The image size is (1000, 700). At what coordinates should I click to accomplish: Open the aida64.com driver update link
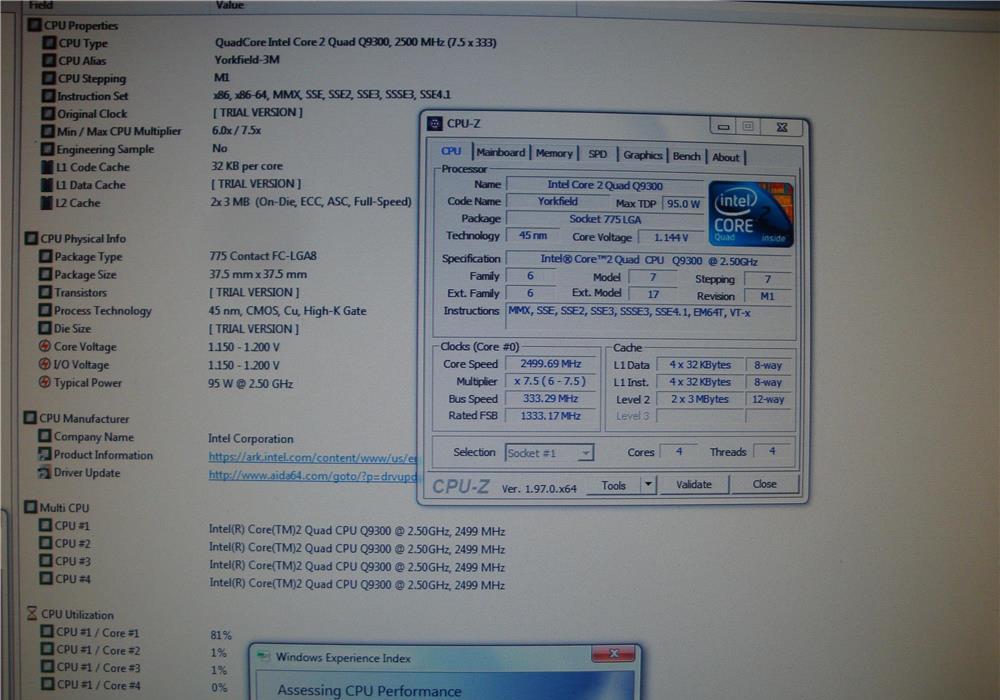click(x=313, y=476)
